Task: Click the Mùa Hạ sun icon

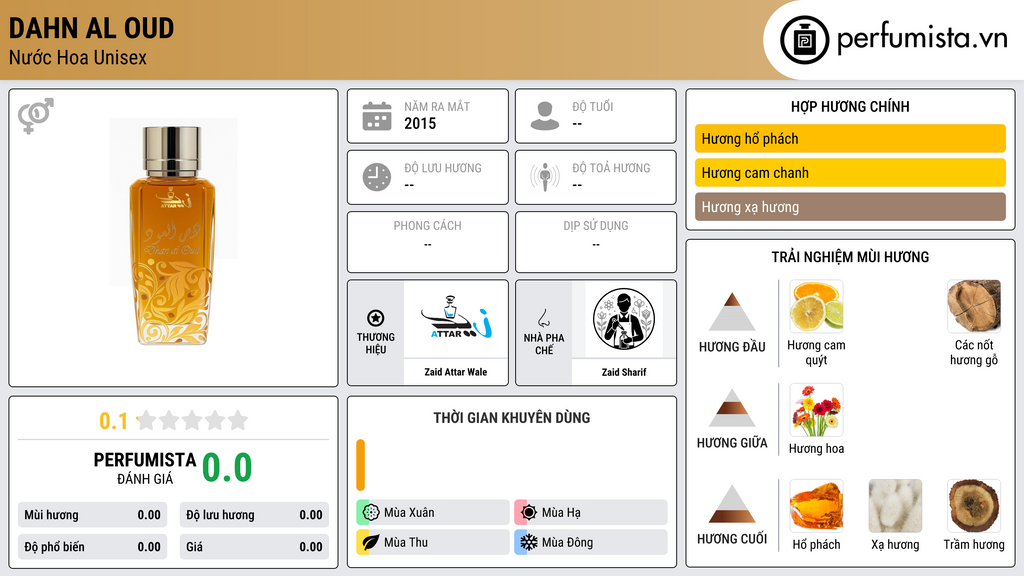Action: point(529,513)
